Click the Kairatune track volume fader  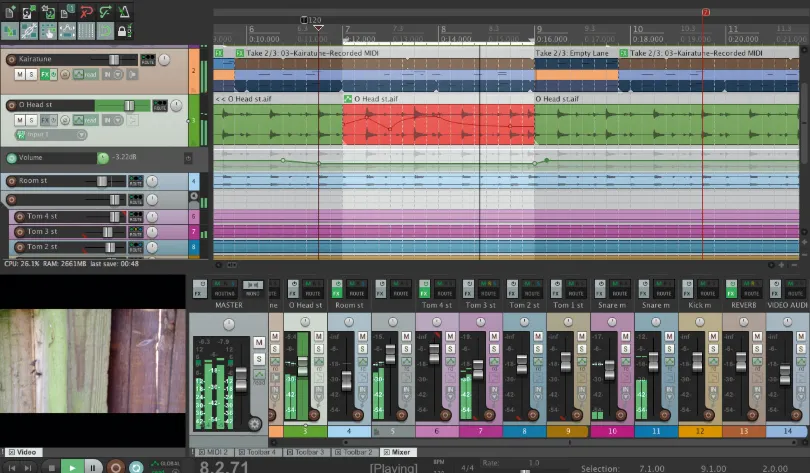tap(114, 59)
